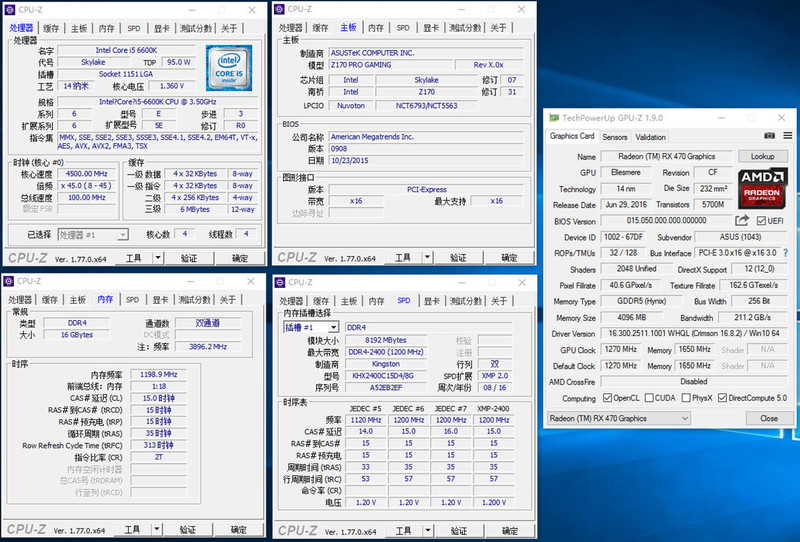Click the AMD Radeon Graphics logo
Viewport: 800px width, 542px height.
tap(762, 188)
